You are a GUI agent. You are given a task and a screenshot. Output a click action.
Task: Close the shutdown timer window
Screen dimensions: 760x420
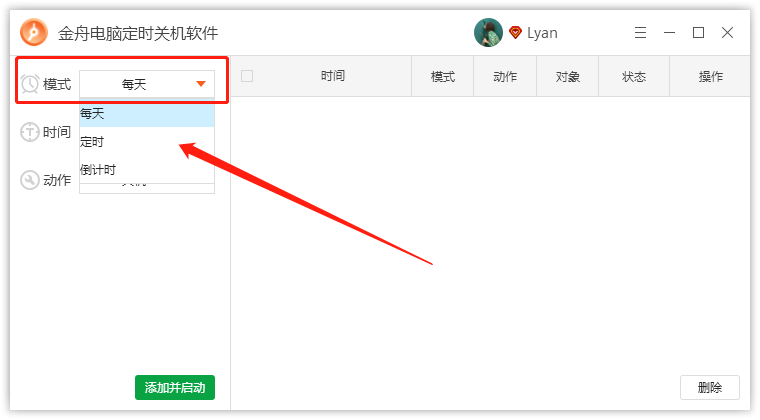[727, 32]
